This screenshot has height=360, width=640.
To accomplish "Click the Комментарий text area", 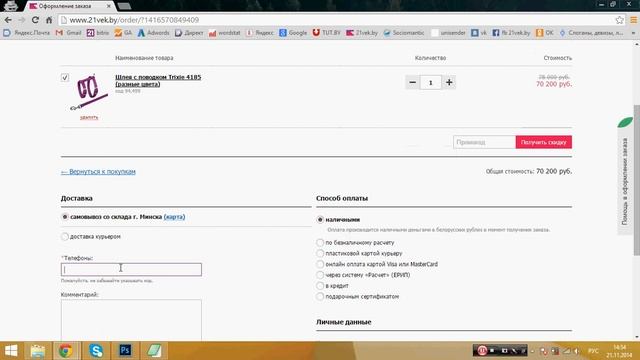I will [131, 320].
